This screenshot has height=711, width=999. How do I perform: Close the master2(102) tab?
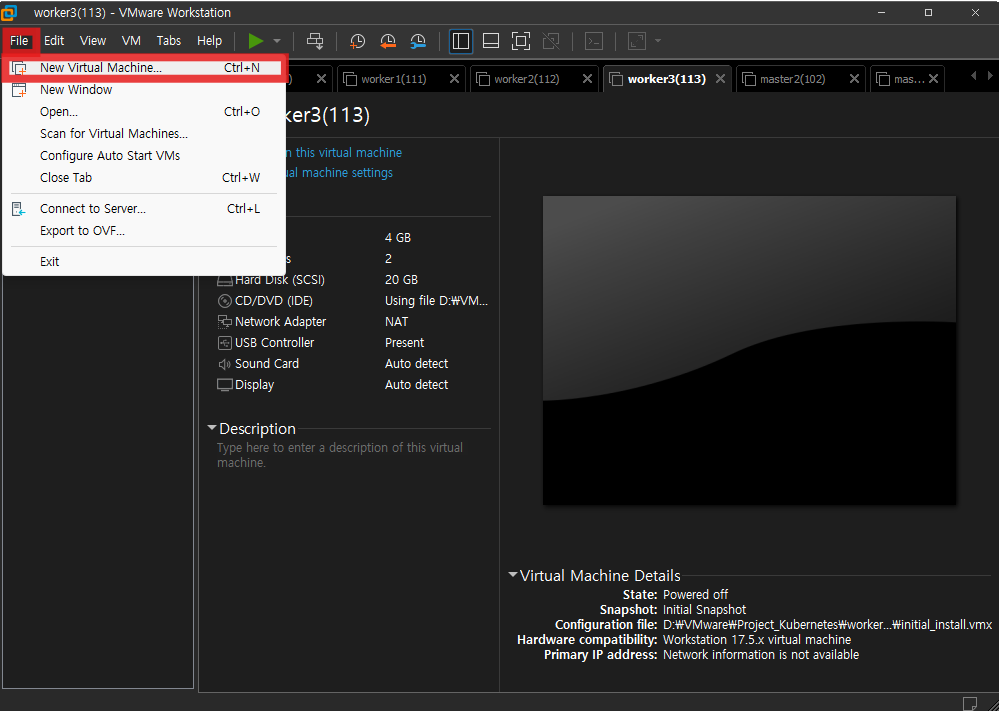(854, 79)
